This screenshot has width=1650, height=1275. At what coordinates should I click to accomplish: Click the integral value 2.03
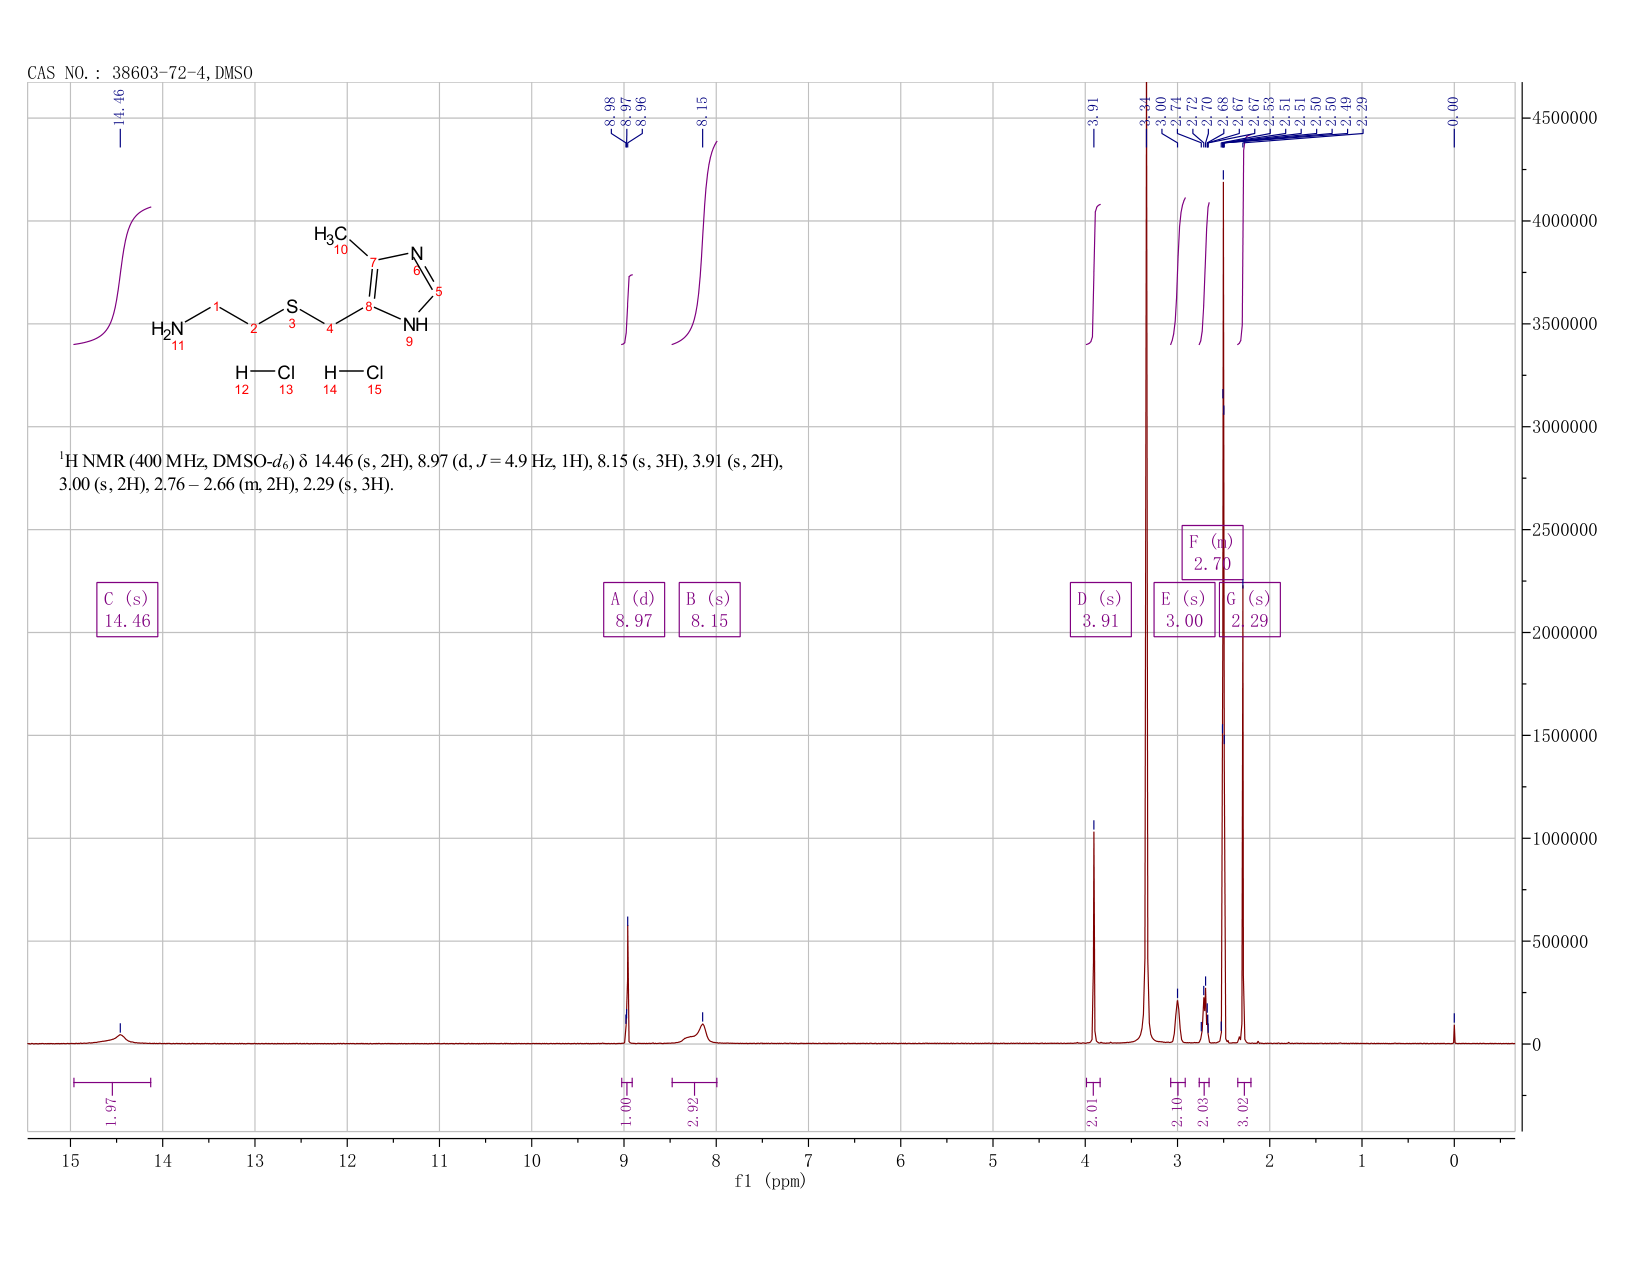point(1204,1111)
